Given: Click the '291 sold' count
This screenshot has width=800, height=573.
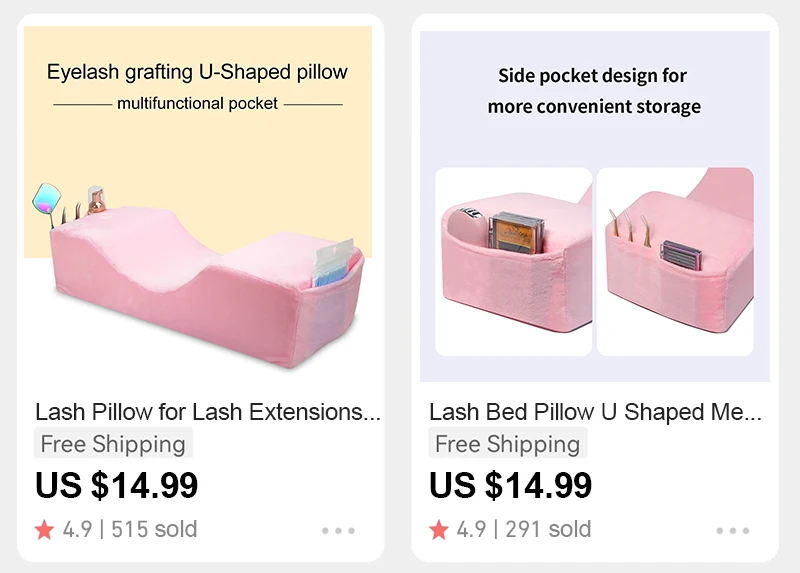Looking at the screenshot, I should click(x=548, y=530).
